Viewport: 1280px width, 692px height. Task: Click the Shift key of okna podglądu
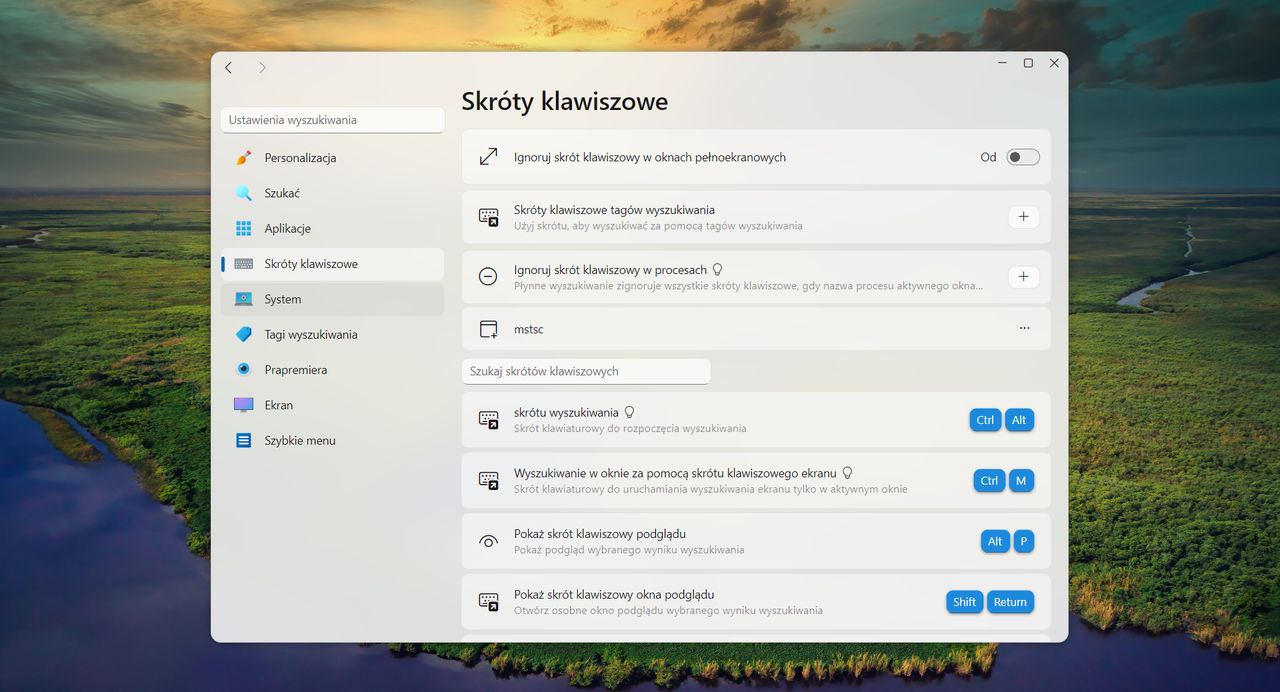tap(964, 602)
